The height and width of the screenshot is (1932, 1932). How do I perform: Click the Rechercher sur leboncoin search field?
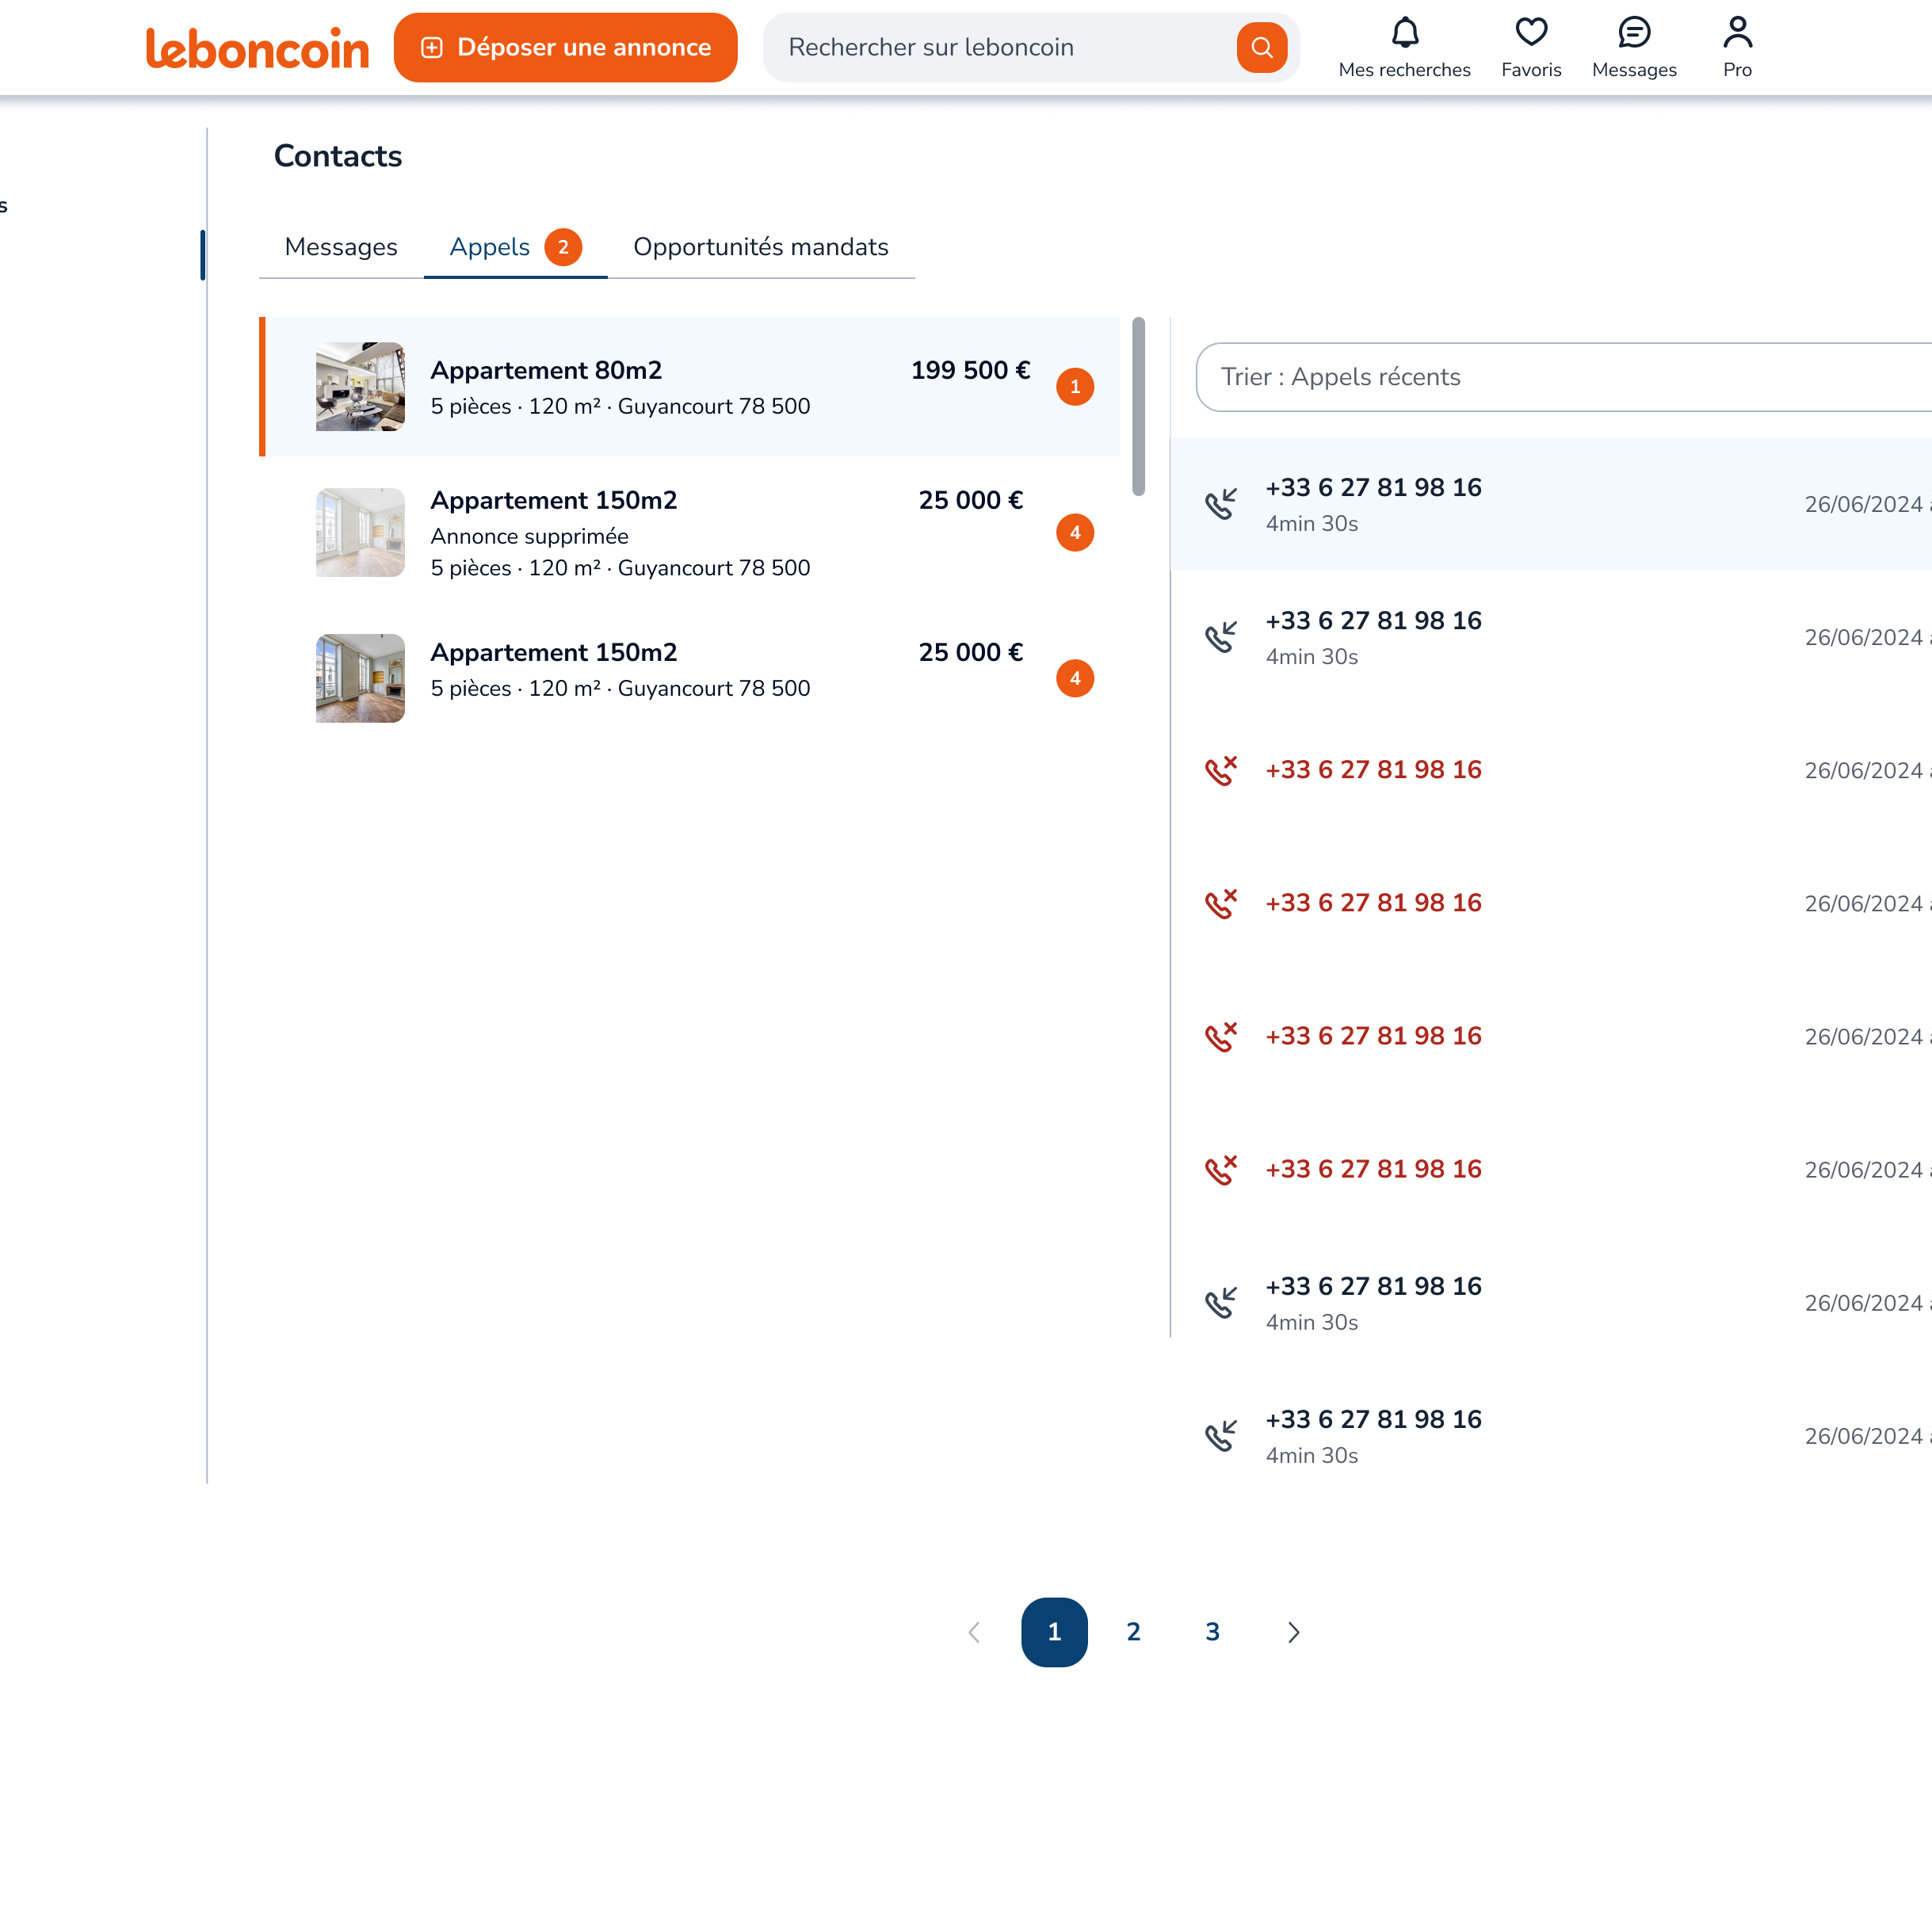point(1000,47)
